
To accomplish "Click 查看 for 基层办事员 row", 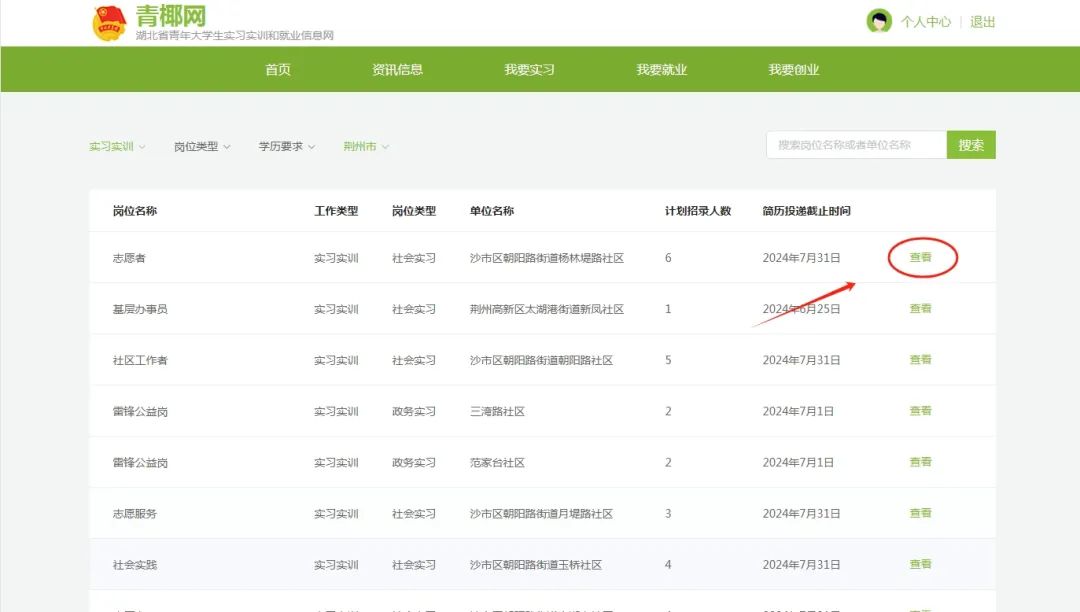I will (920, 309).
